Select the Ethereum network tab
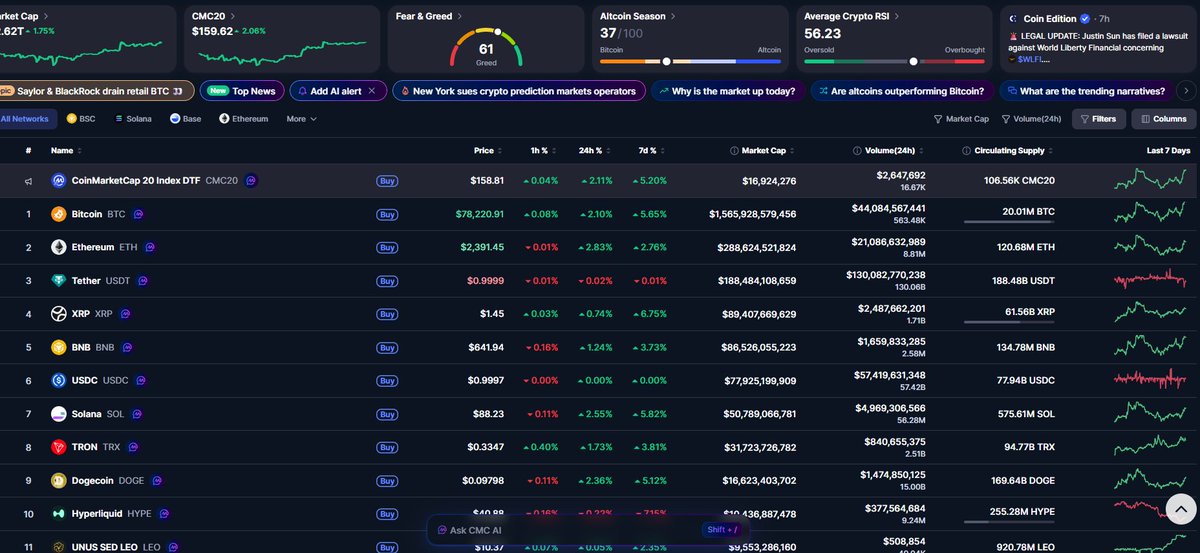 pyautogui.click(x=243, y=119)
